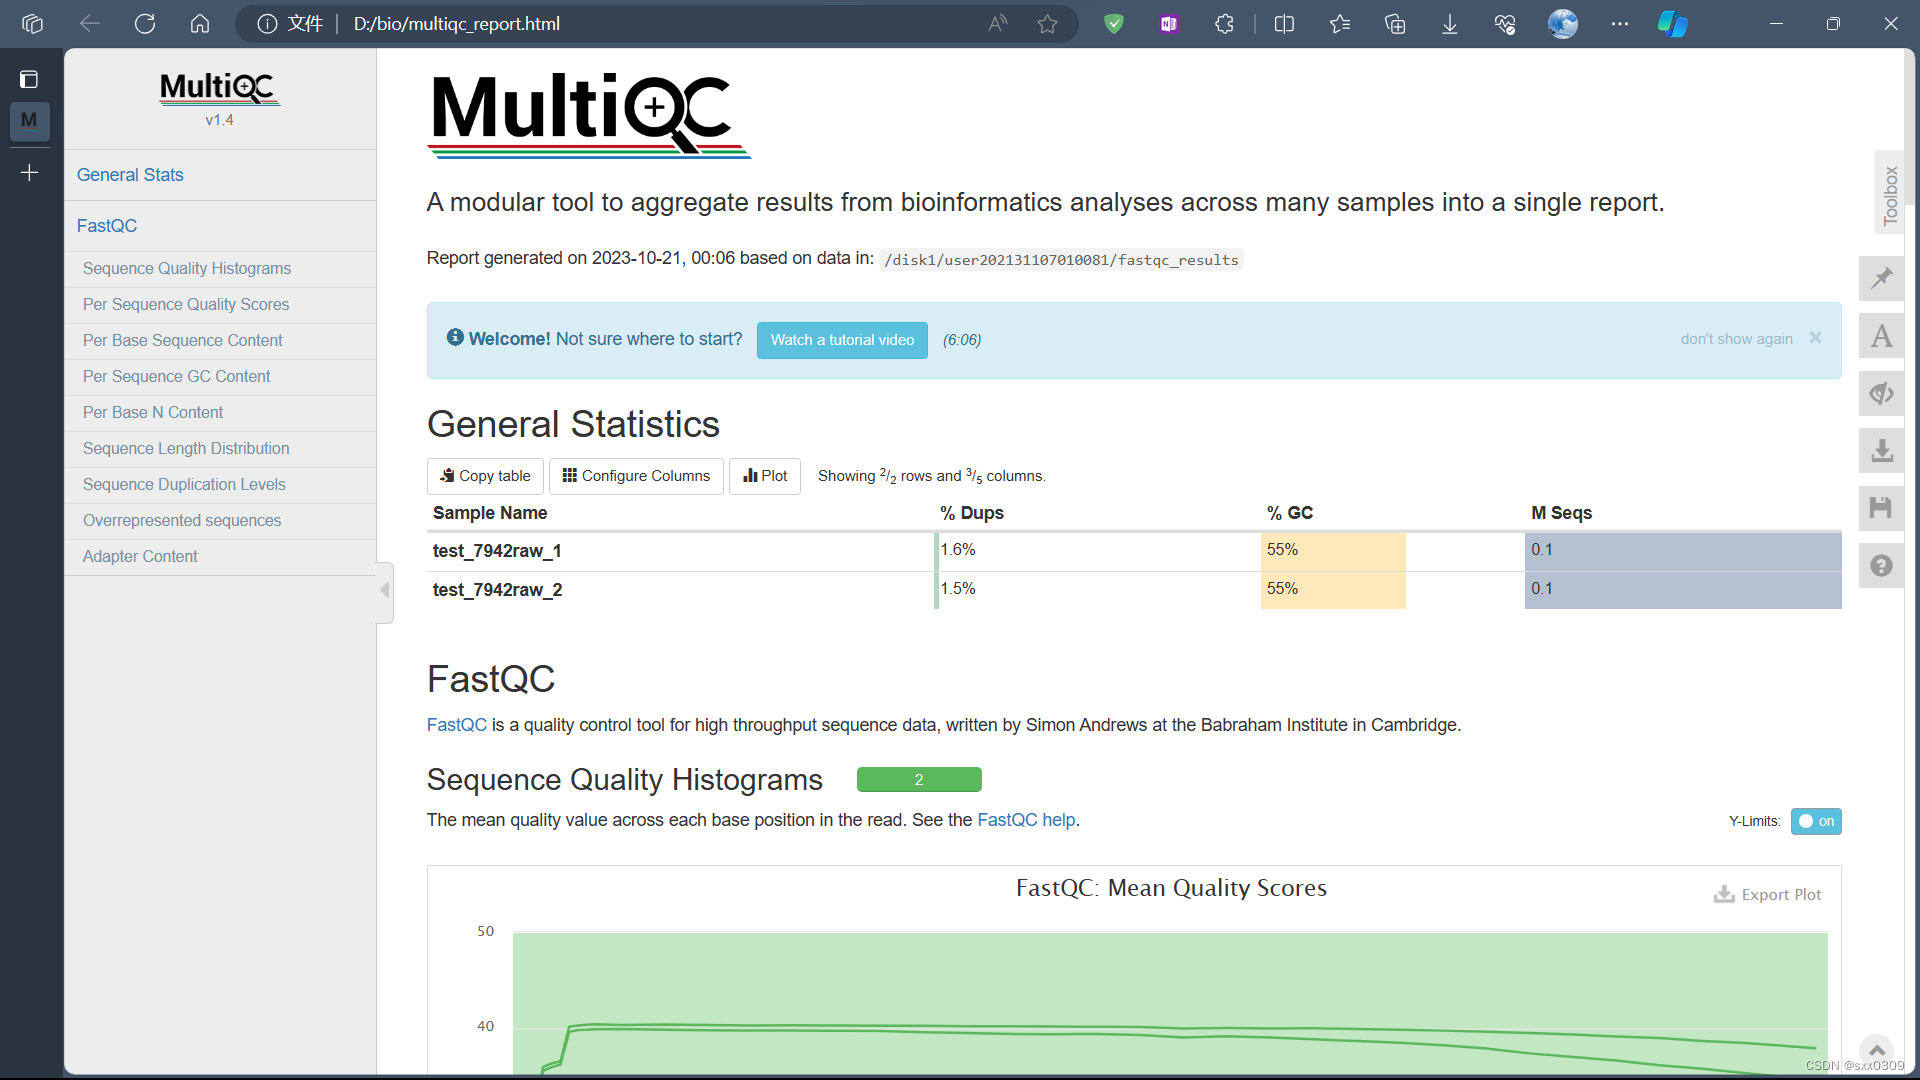
Task: Open the Export Plots tool in toolbox
Action: pos(1881,450)
